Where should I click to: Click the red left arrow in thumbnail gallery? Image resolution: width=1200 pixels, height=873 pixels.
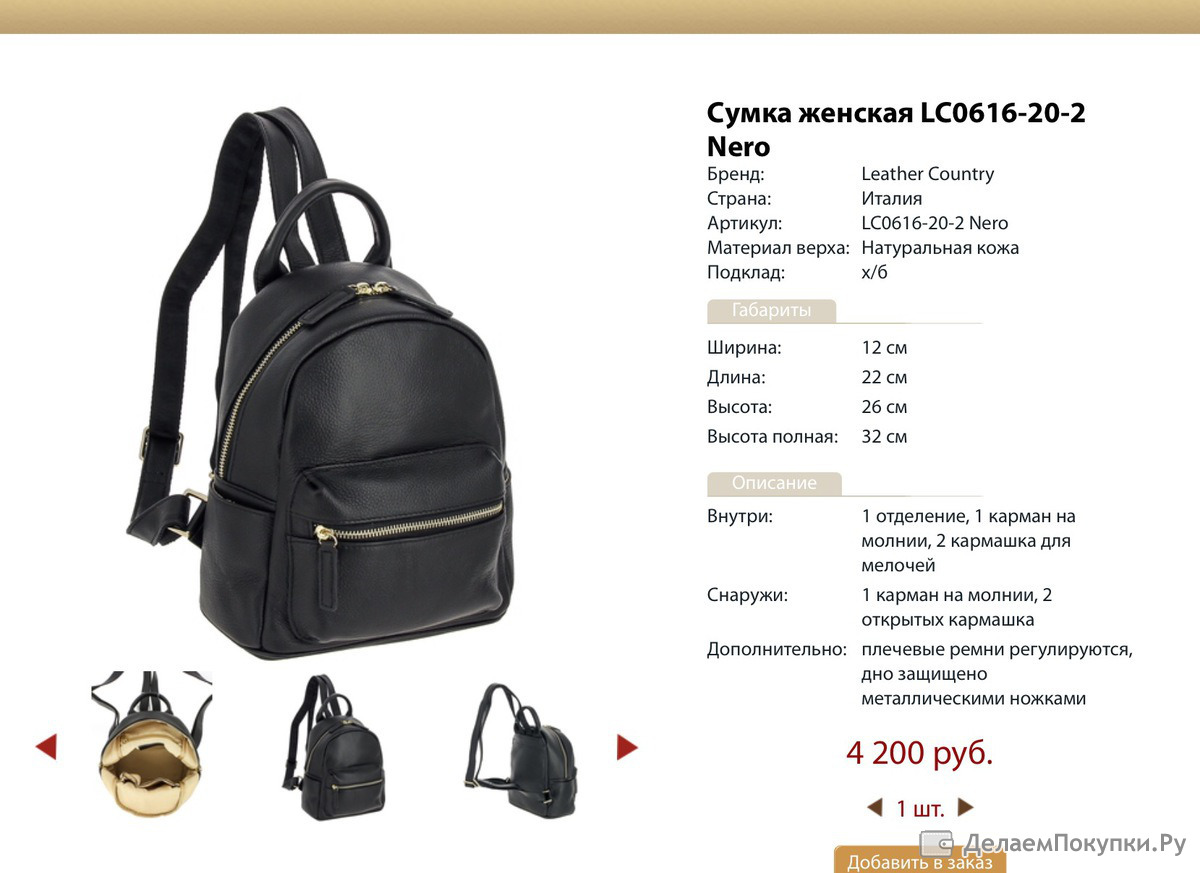click(x=46, y=747)
